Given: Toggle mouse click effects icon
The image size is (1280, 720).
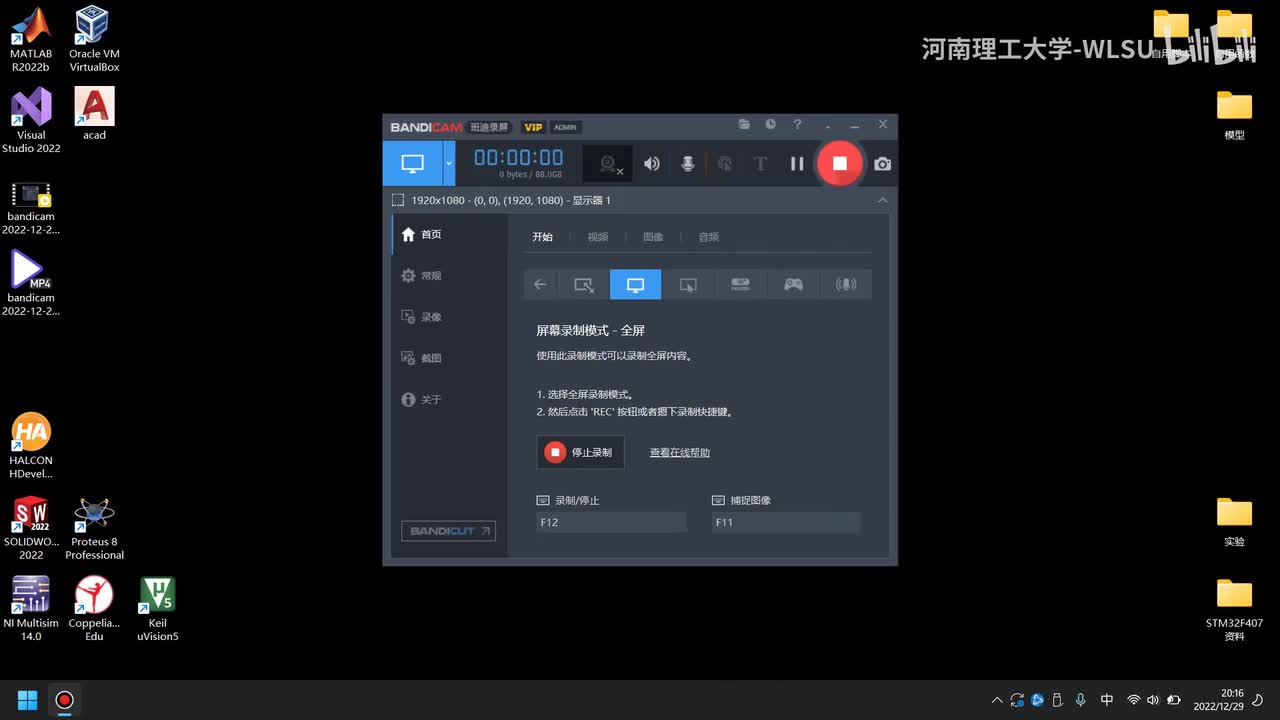Looking at the screenshot, I should tap(725, 164).
